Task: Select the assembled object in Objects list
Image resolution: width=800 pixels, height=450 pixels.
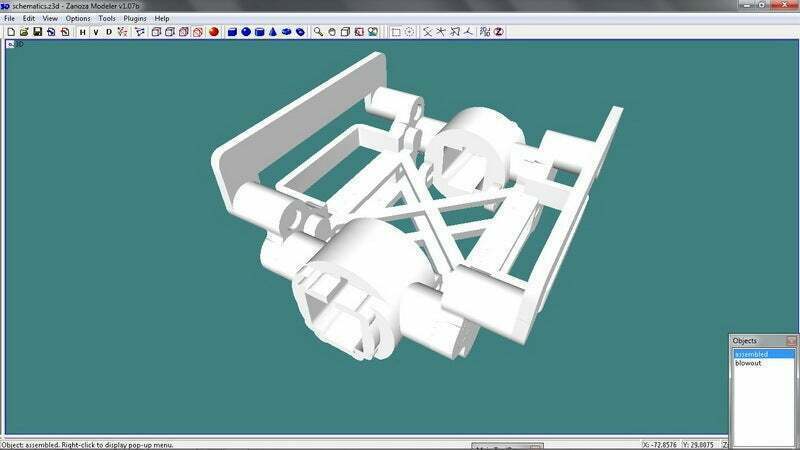Action: [764, 354]
